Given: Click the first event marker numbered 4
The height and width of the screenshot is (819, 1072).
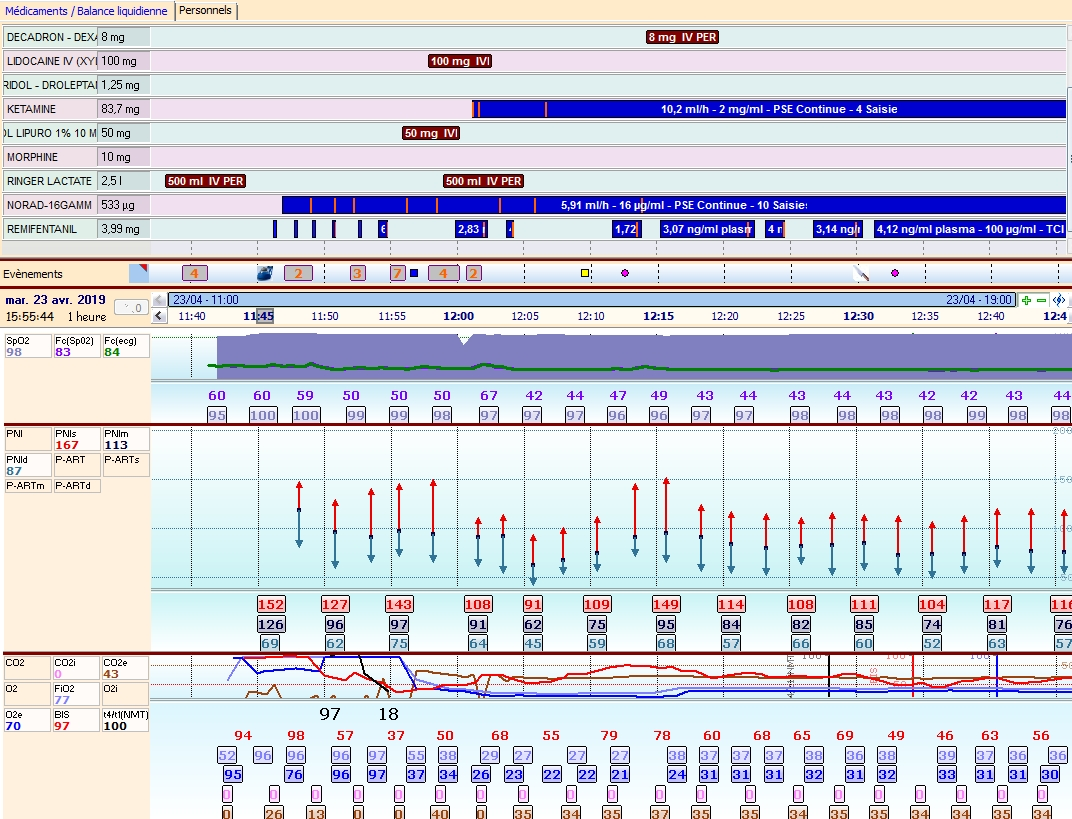Looking at the screenshot, I should (x=195, y=273).
